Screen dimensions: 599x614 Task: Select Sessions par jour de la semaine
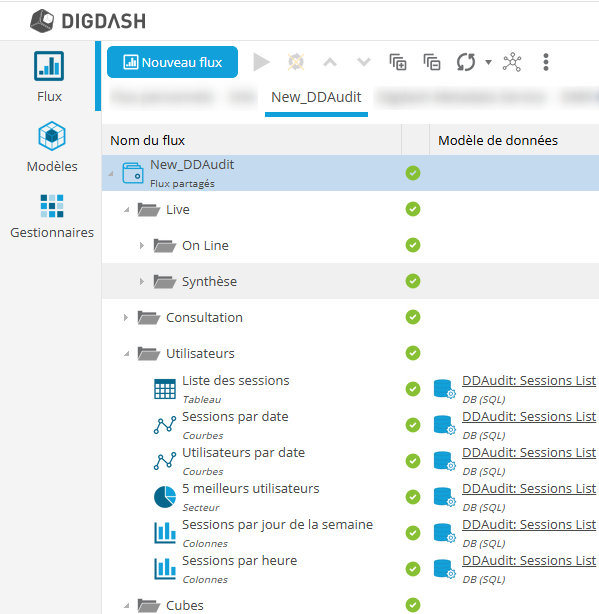[278, 525]
